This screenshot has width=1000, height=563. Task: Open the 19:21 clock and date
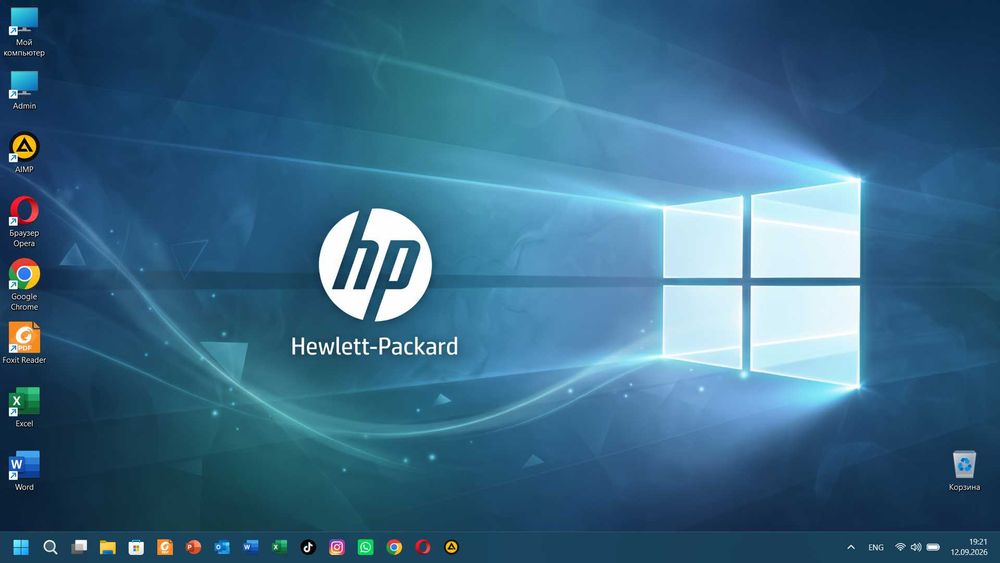click(969, 547)
